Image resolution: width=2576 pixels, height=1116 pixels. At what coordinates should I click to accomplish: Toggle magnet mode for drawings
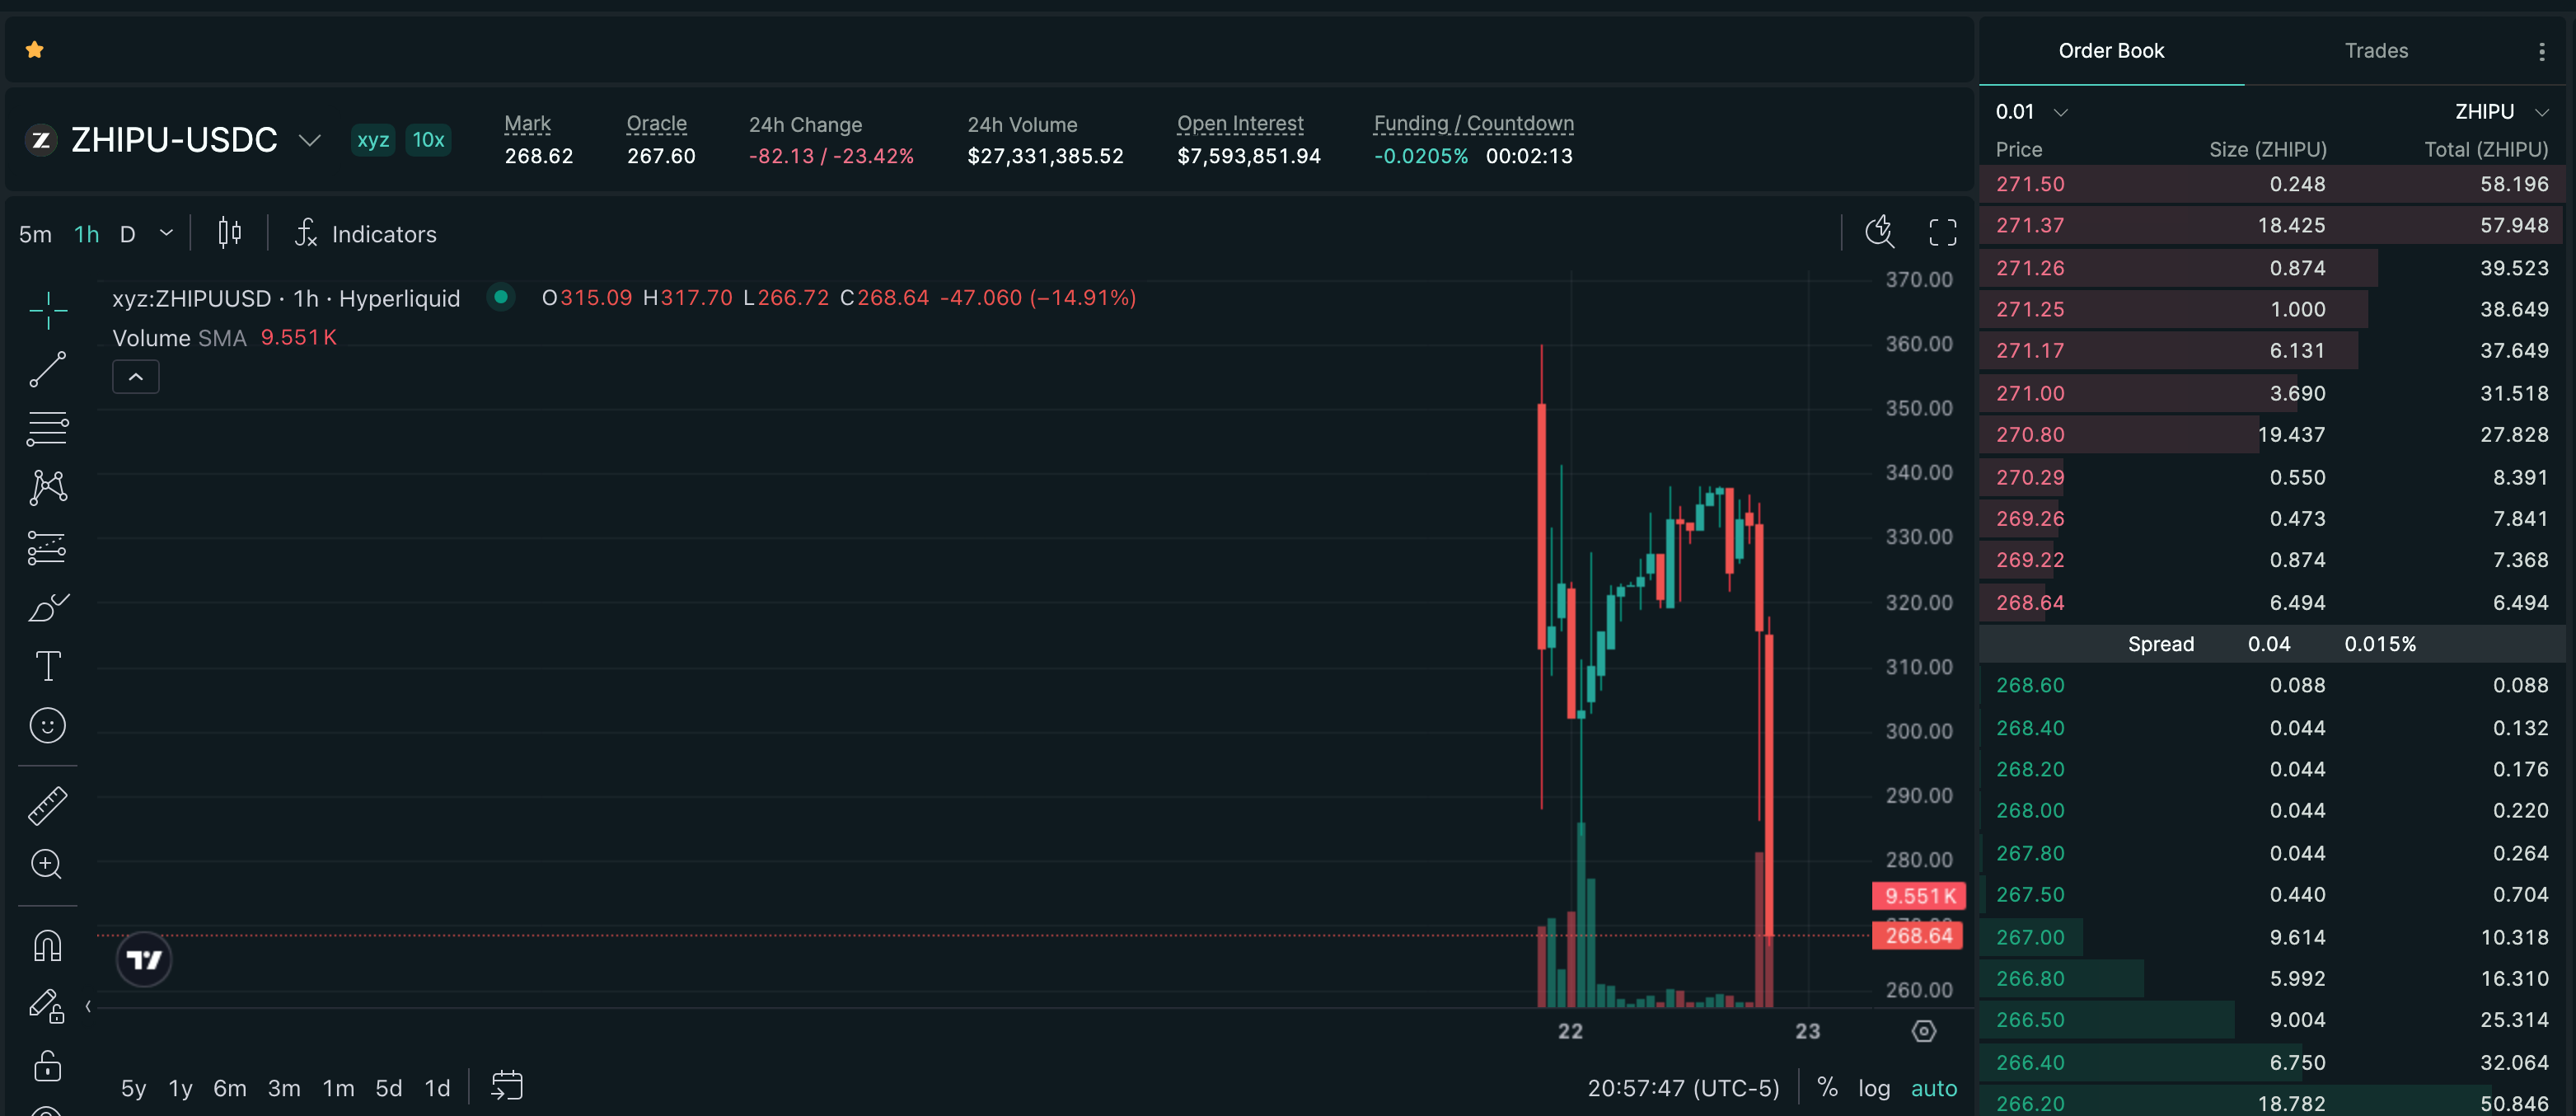pyautogui.click(x=47, y=945)
